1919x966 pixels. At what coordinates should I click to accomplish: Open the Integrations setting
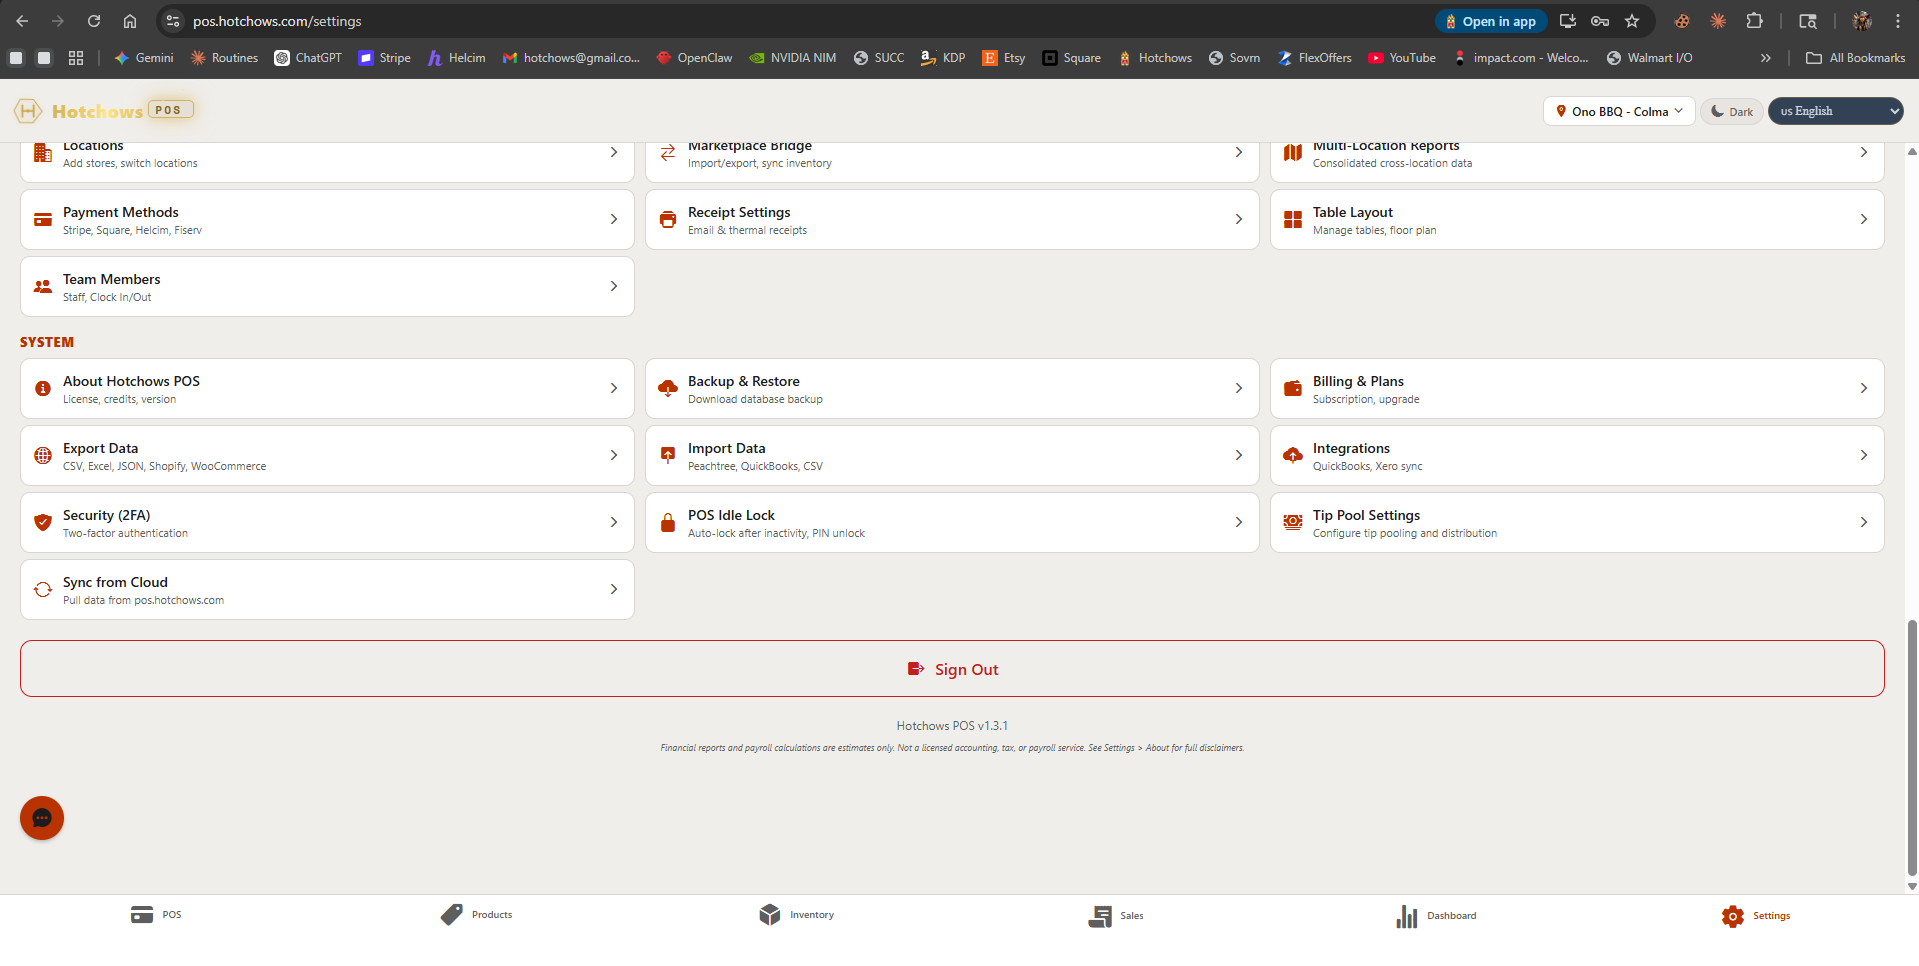[x=1577, y=456]
